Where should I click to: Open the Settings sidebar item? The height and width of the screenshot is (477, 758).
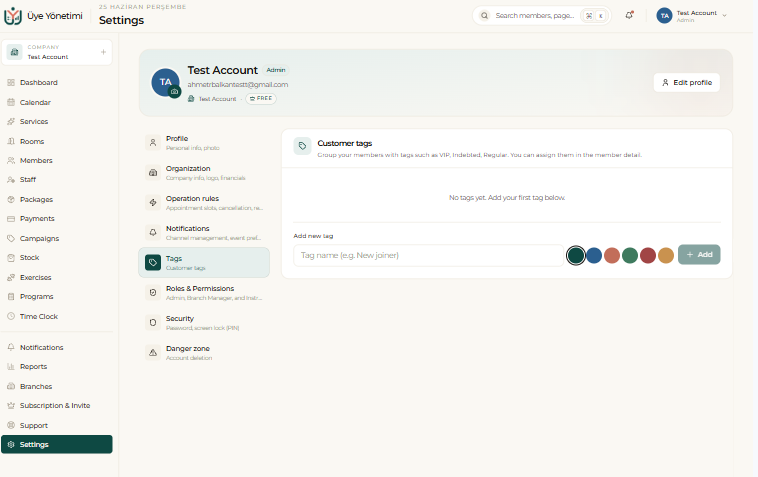click(x=57, y=445)
